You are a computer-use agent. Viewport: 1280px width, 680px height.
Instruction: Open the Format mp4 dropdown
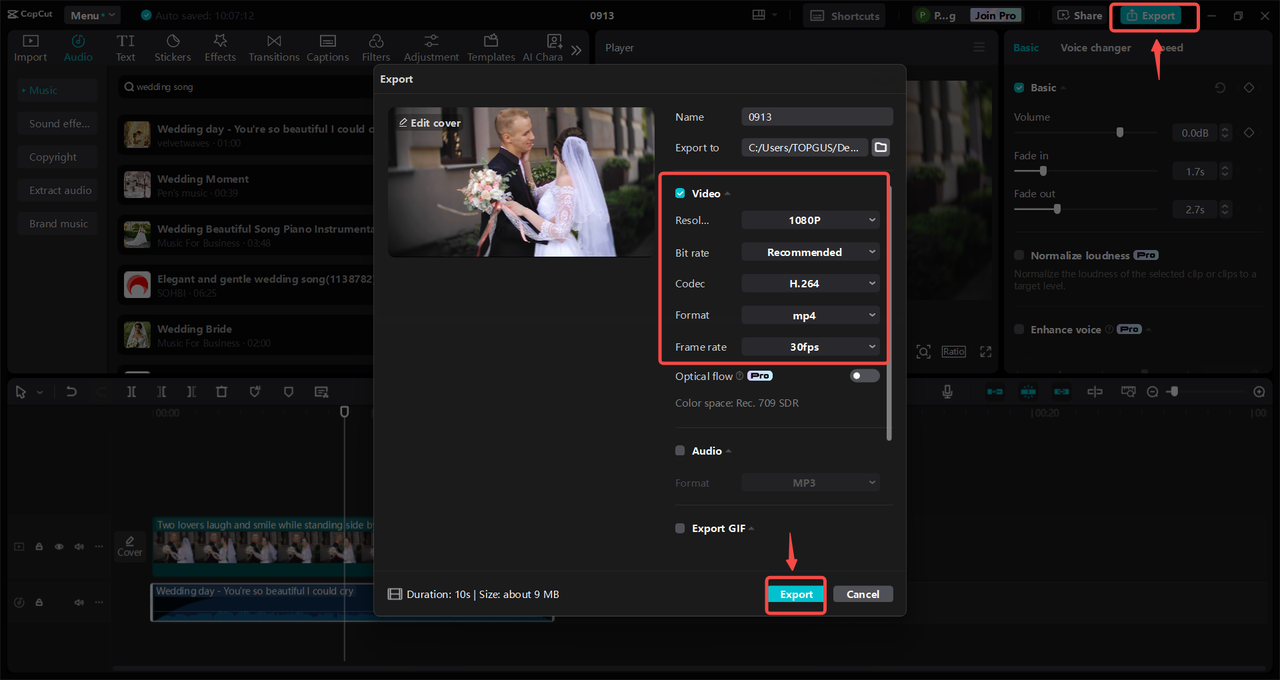coord(811,315)
